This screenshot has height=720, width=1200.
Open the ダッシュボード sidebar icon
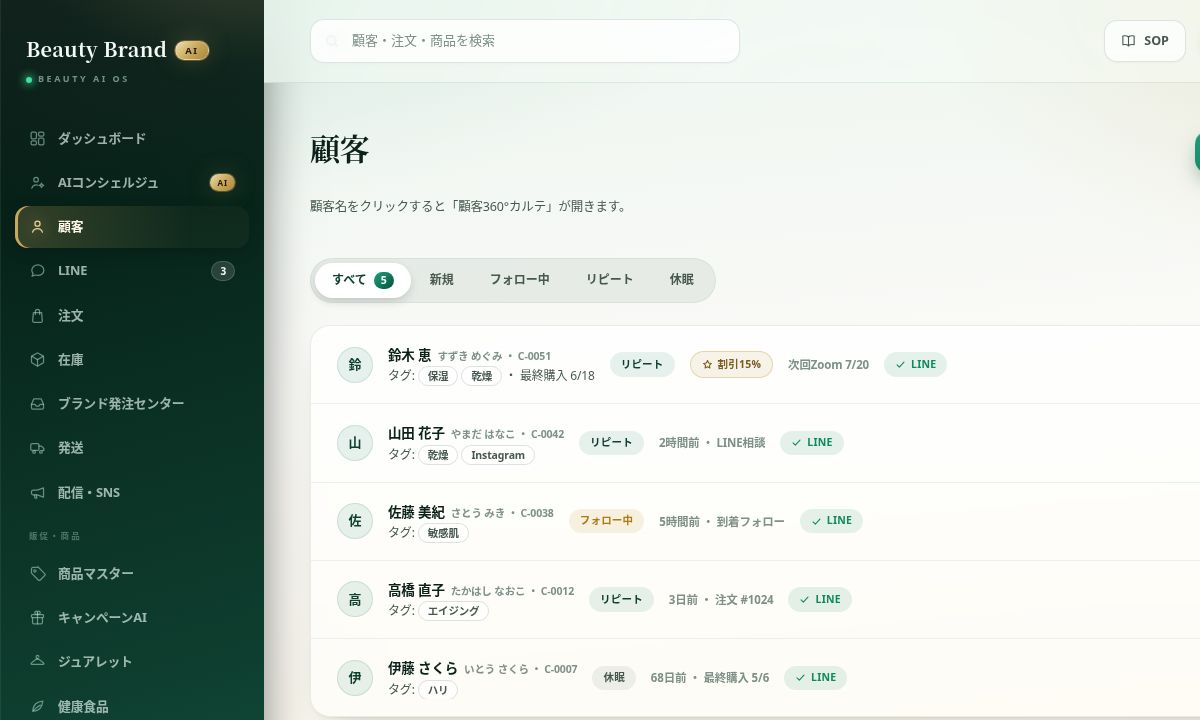[x=38, y=138]
